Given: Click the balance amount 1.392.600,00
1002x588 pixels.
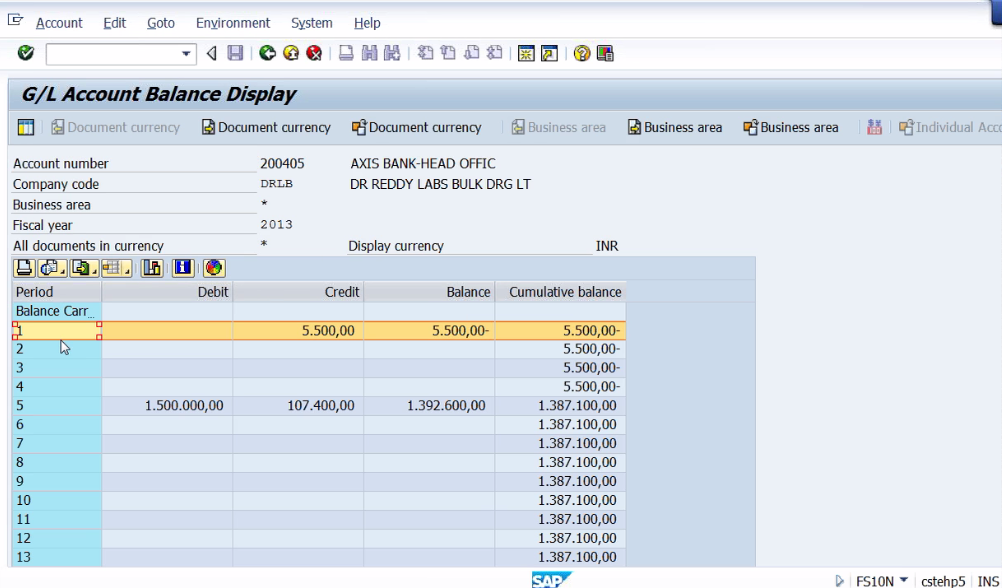Looking at the screenshot, I should pos(446,406).
